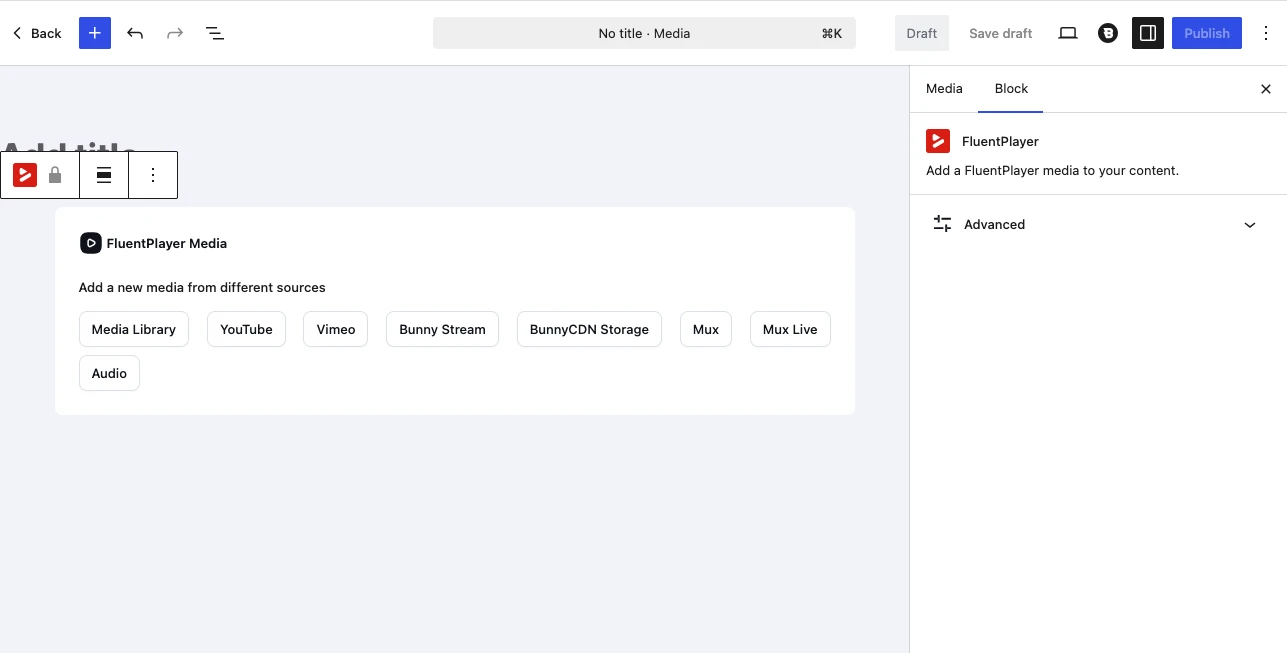Click the Advanced sliders icon
The width and height of the screenshot is (1287, 653).
[942, 224]
